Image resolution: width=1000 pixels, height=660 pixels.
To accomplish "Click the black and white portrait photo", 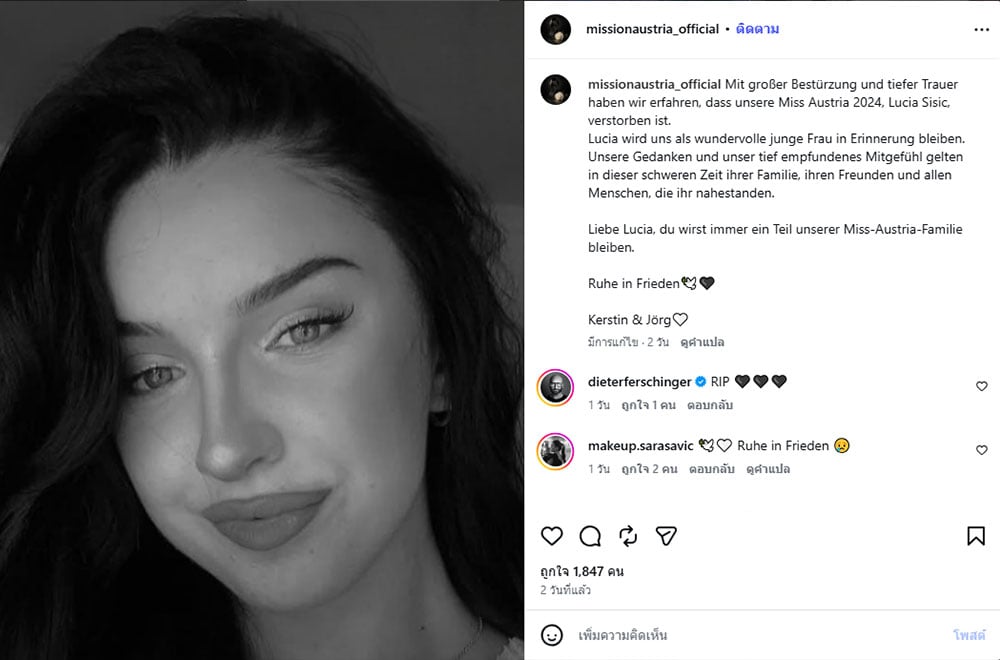I will click(x=261, y=330).
